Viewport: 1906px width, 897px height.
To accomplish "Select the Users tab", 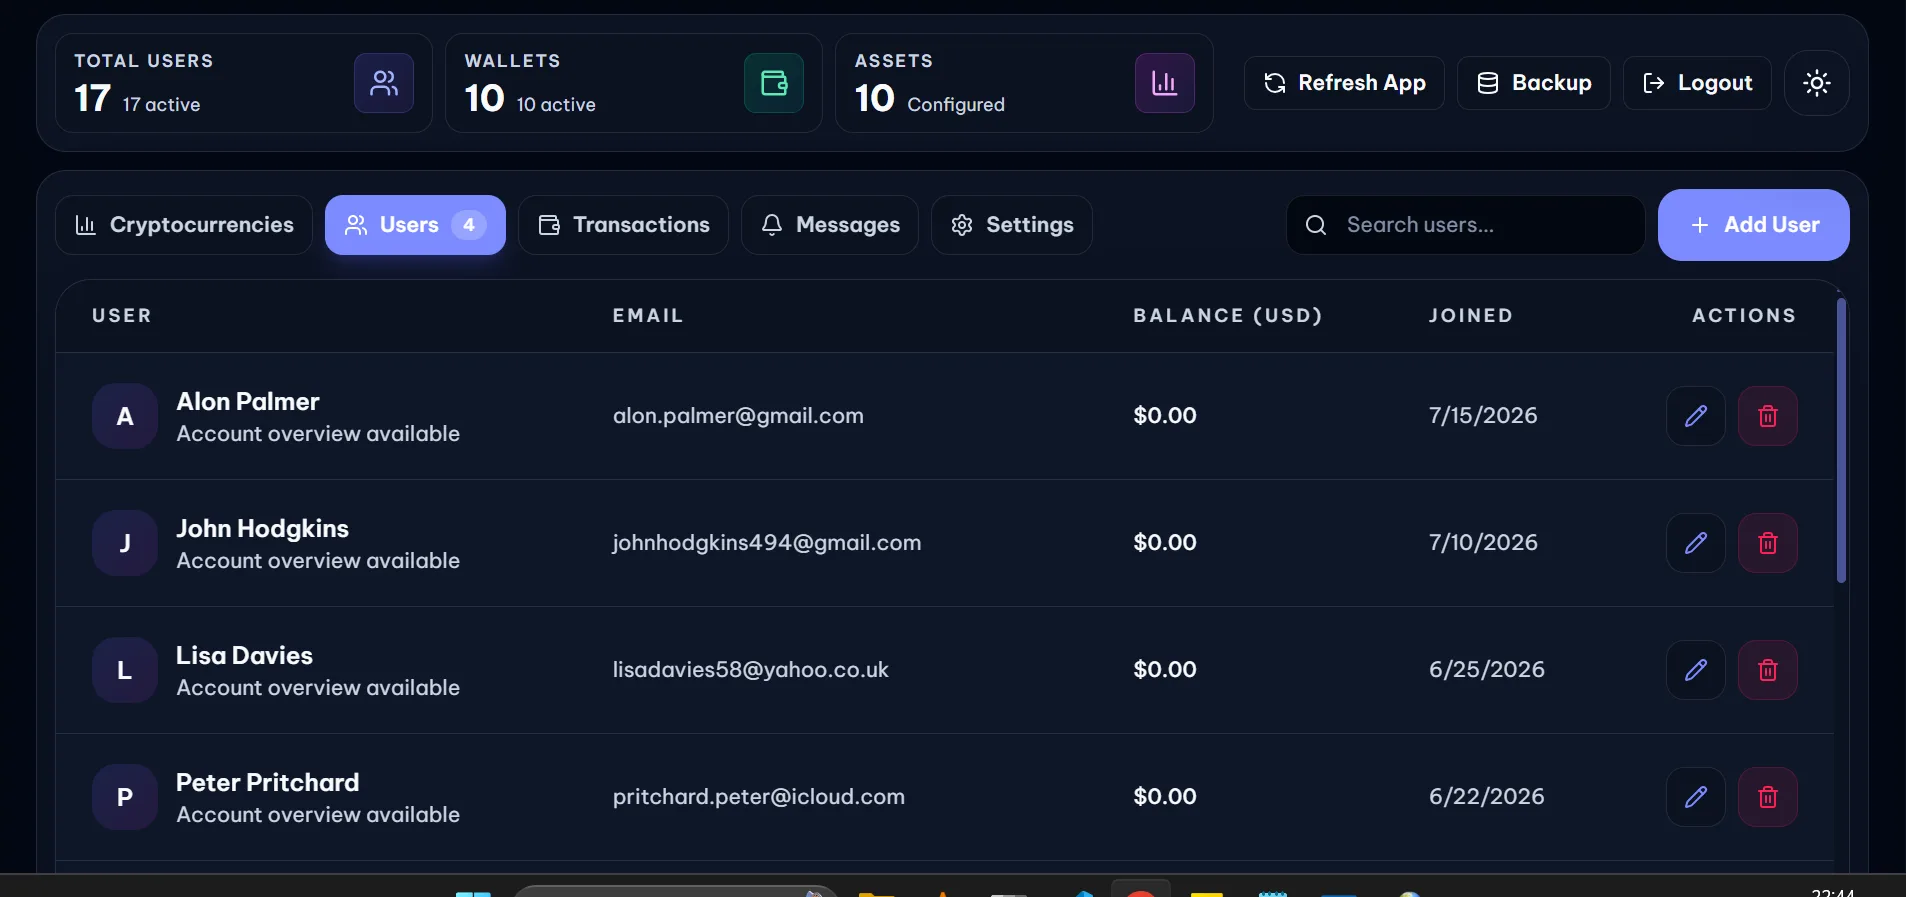I will point(415,225).
